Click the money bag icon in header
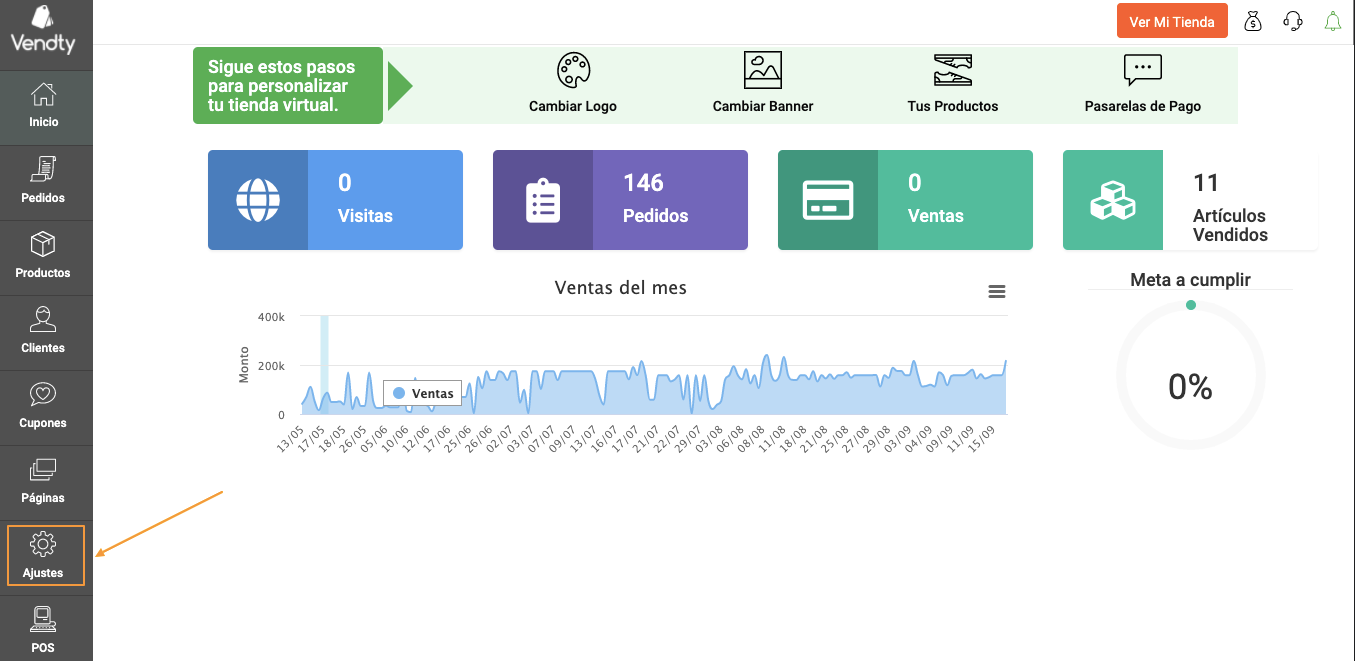 (1253, 21)
